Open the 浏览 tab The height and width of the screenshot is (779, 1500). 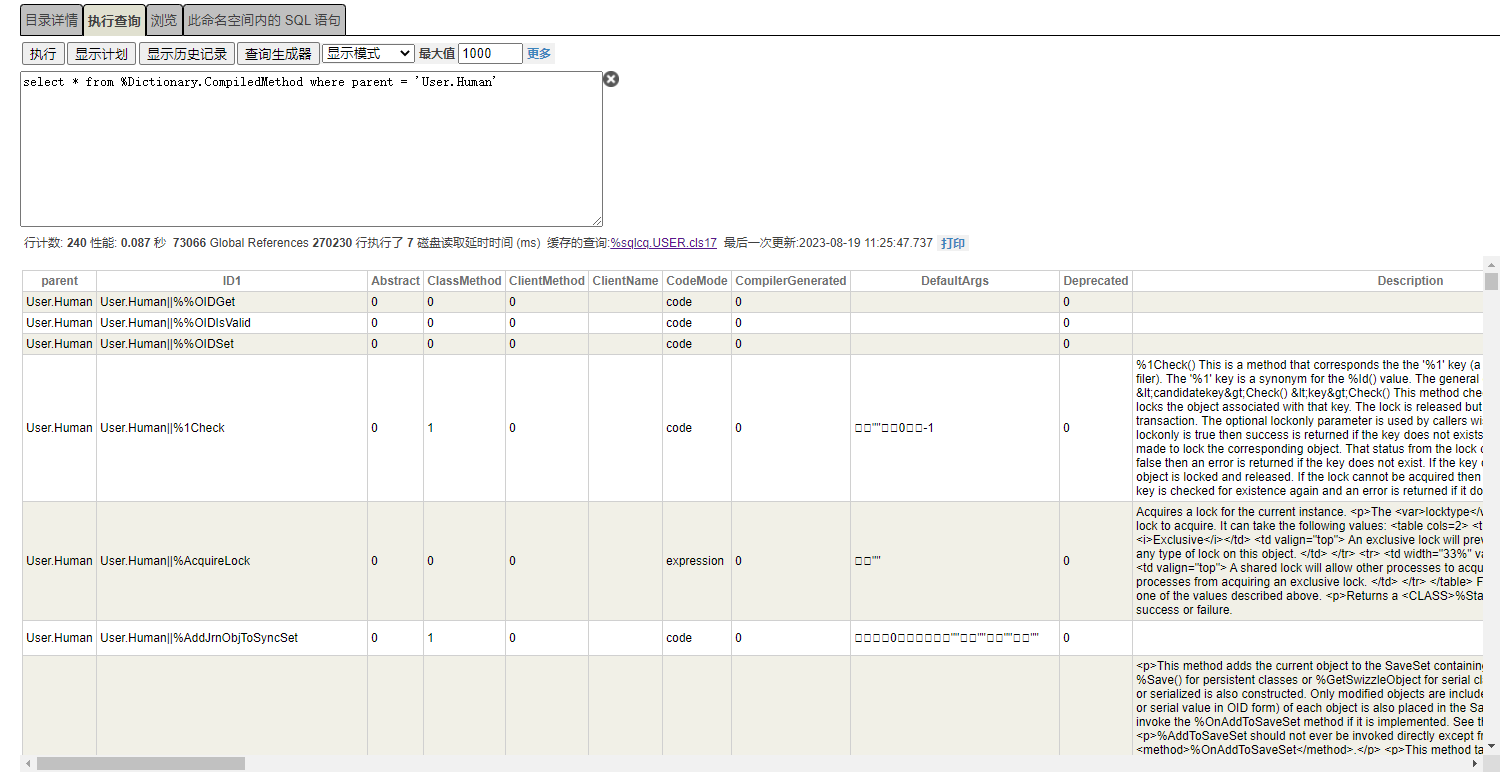tap(164, 20)
